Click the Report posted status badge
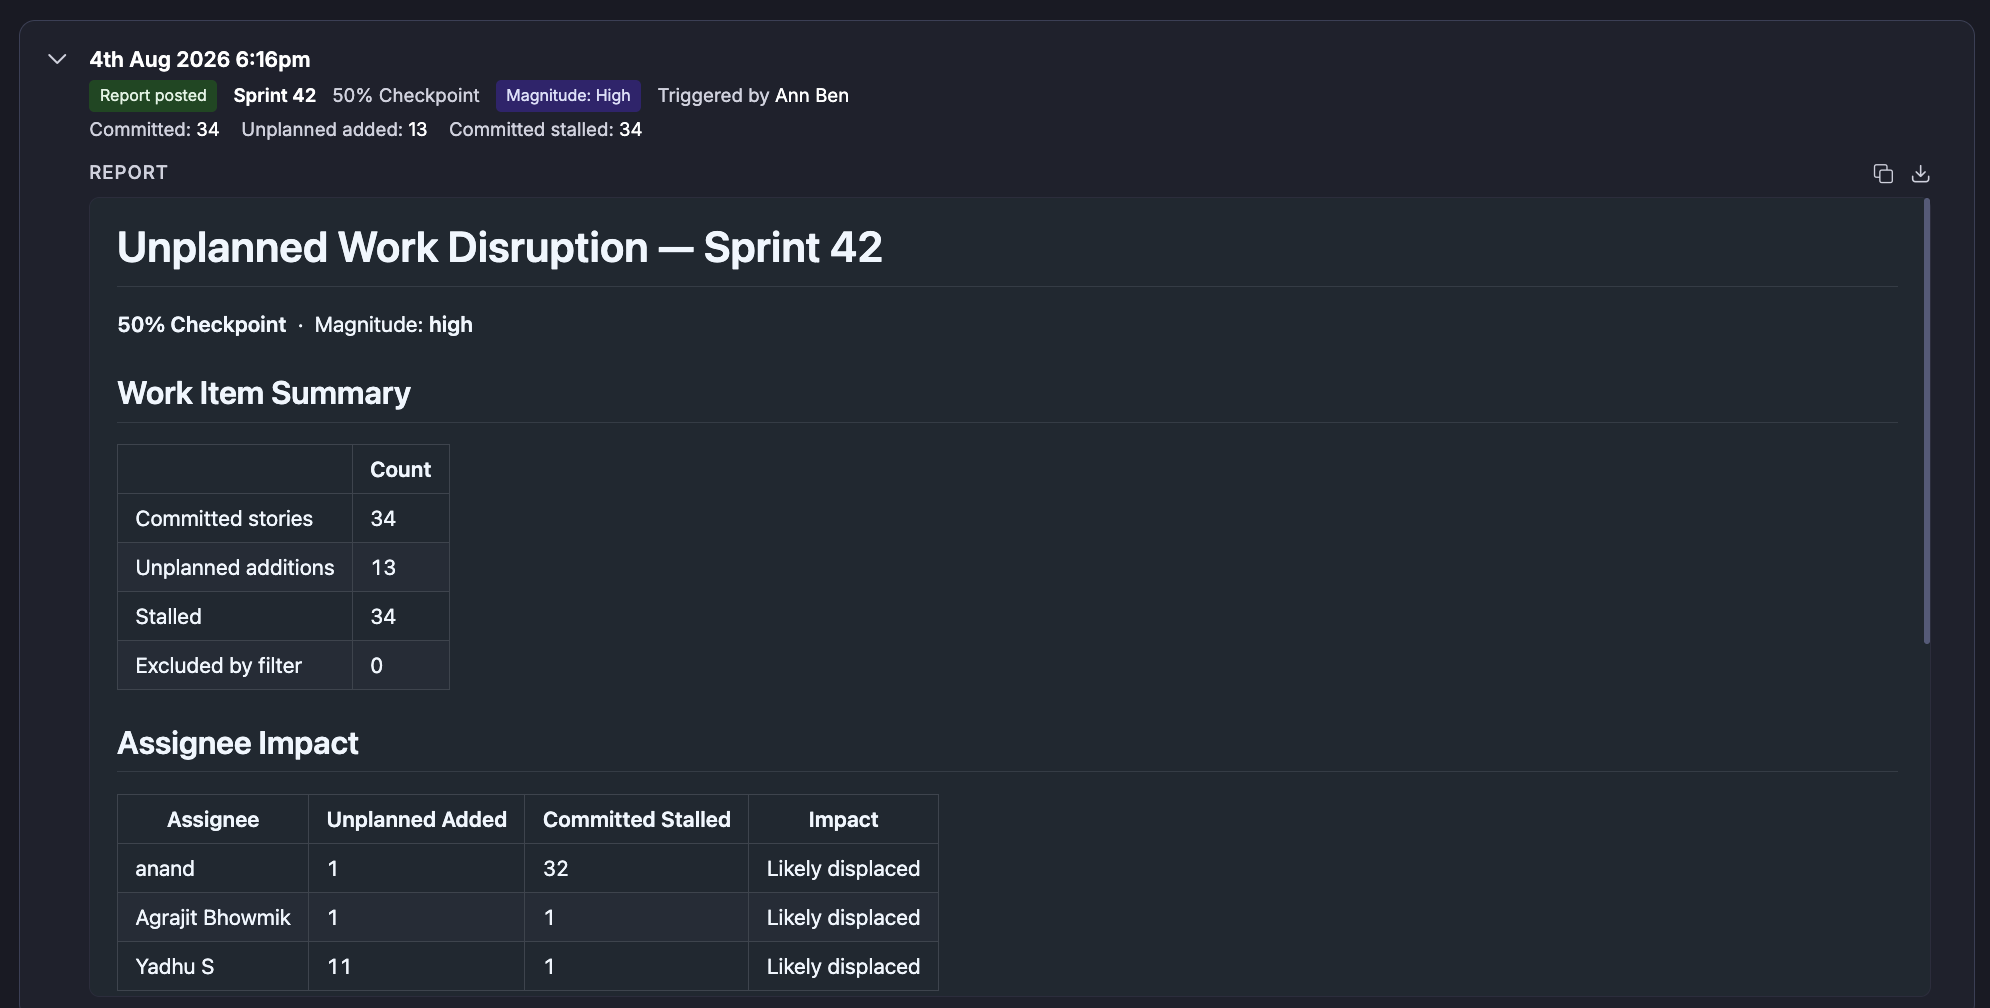The height and width of the screenshot is (1008, 1990). (153, 95)
